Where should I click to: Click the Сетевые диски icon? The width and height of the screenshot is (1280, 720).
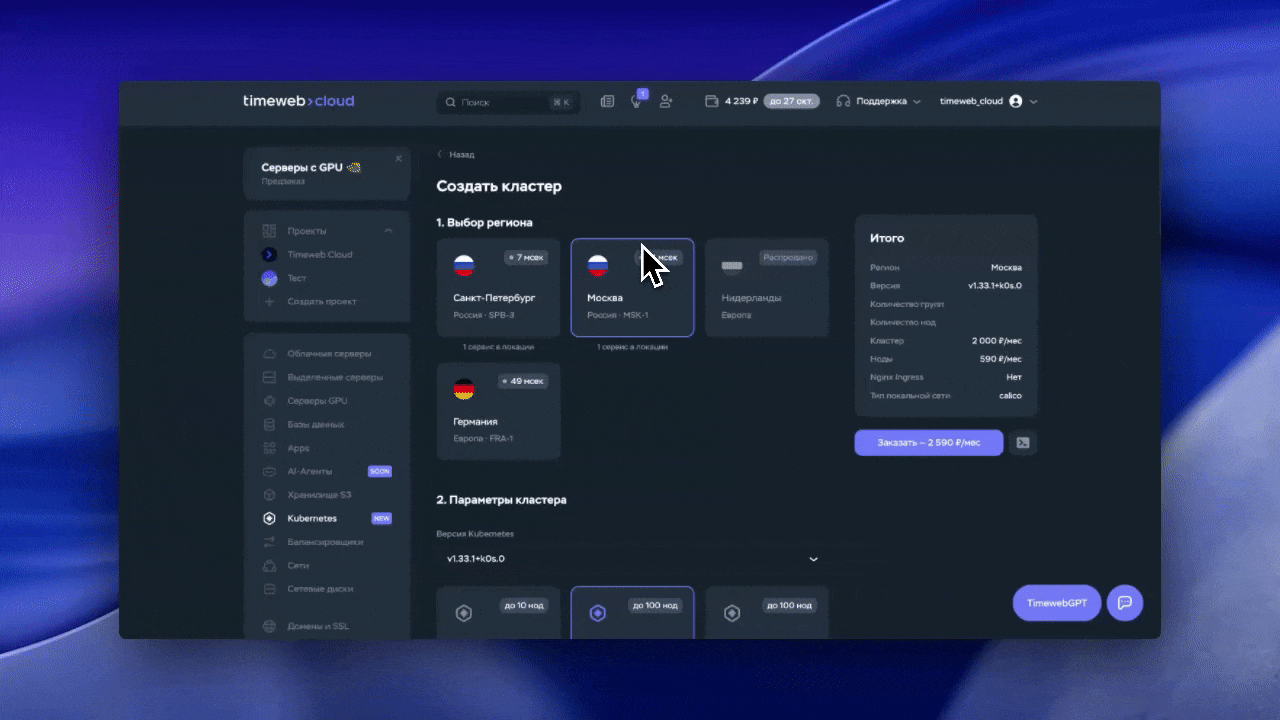point(269,589)
